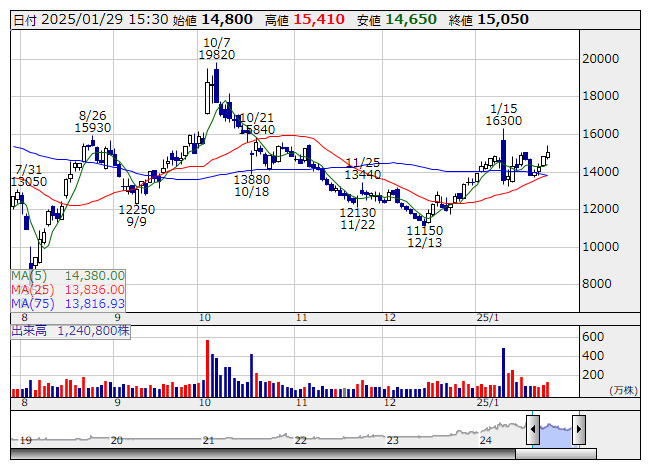Click the 11/25 13440 label

(x=363, y=168)
